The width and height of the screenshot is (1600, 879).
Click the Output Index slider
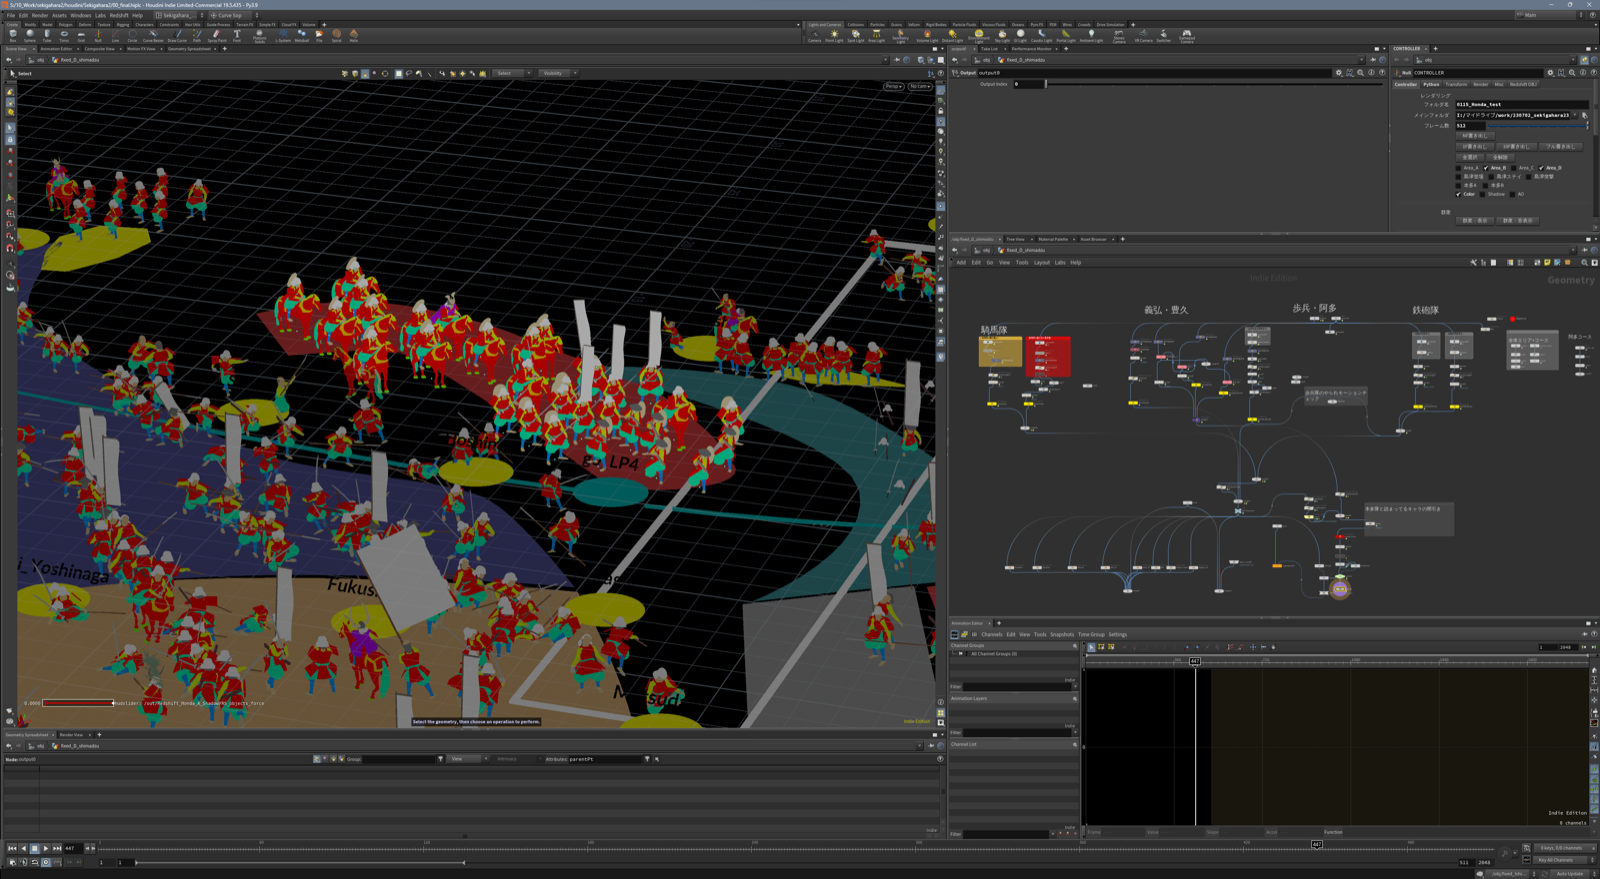tap(1046, 84)
